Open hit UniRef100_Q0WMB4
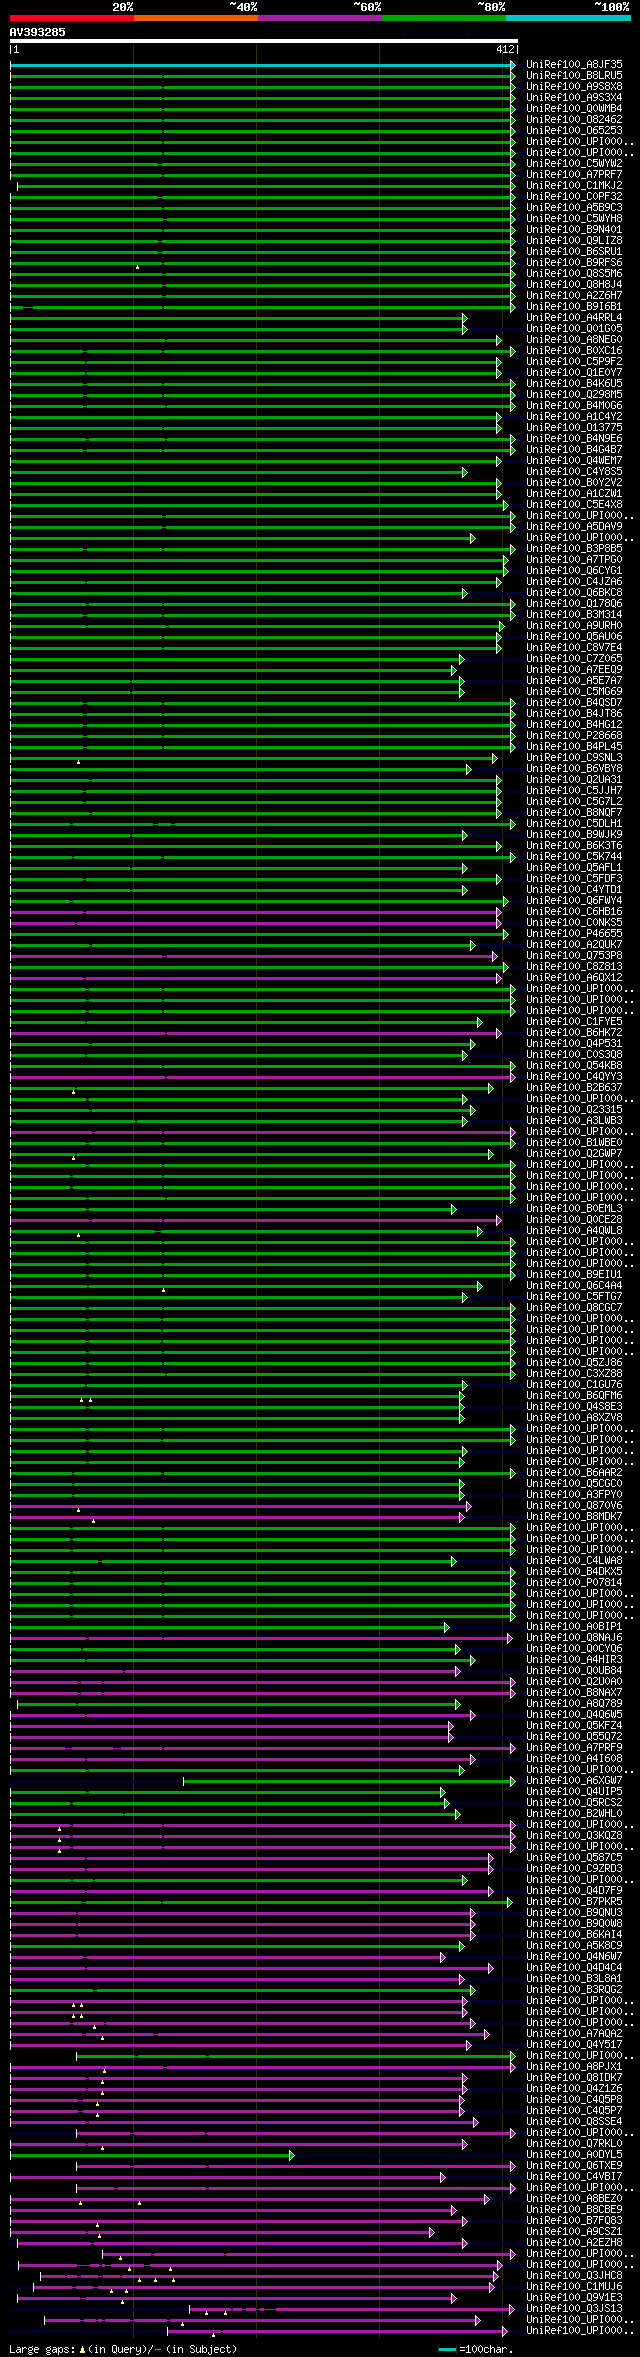Viewport: 640px width, 2357px height. coord(574,109)
